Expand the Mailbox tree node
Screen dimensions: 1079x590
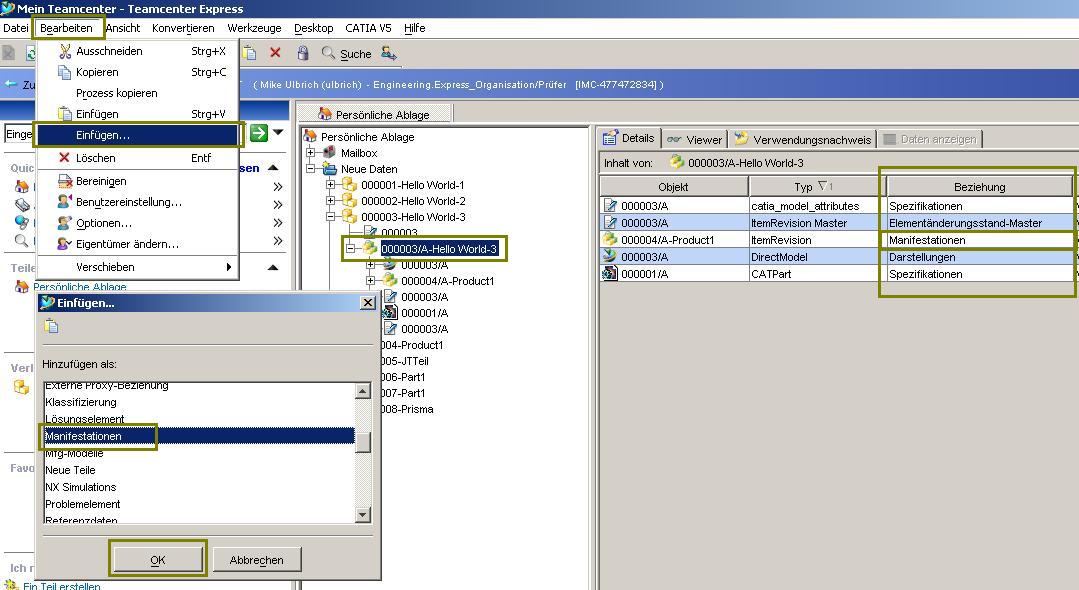point(310,153)
